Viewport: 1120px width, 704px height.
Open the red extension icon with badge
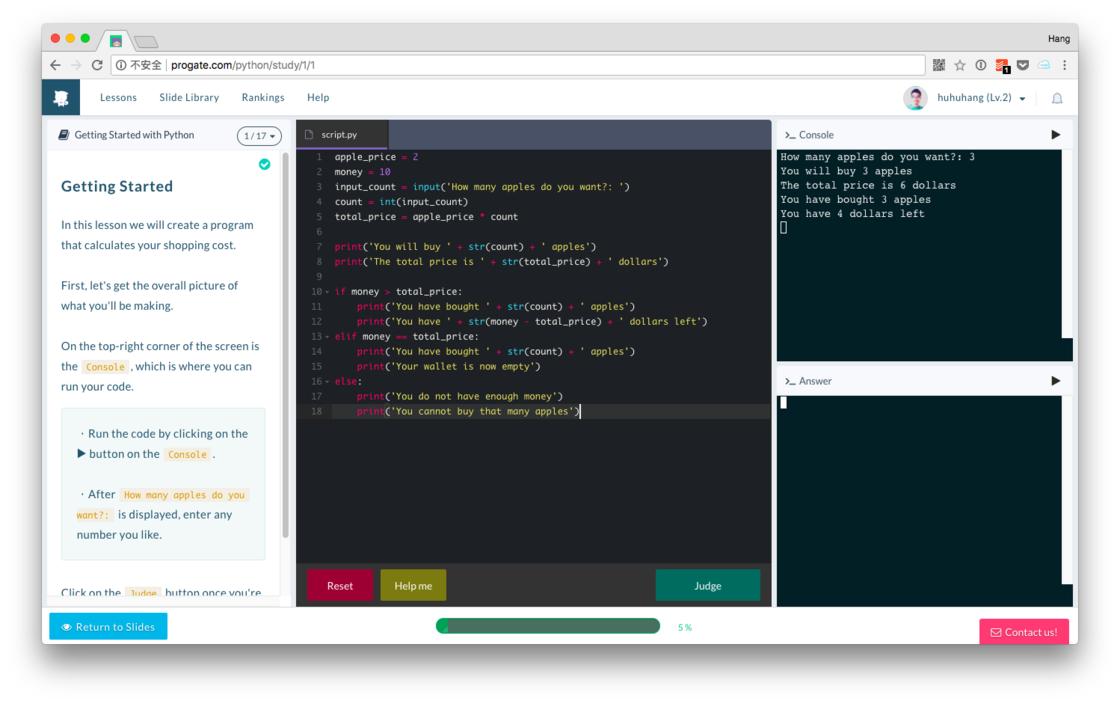(1002, 66)
